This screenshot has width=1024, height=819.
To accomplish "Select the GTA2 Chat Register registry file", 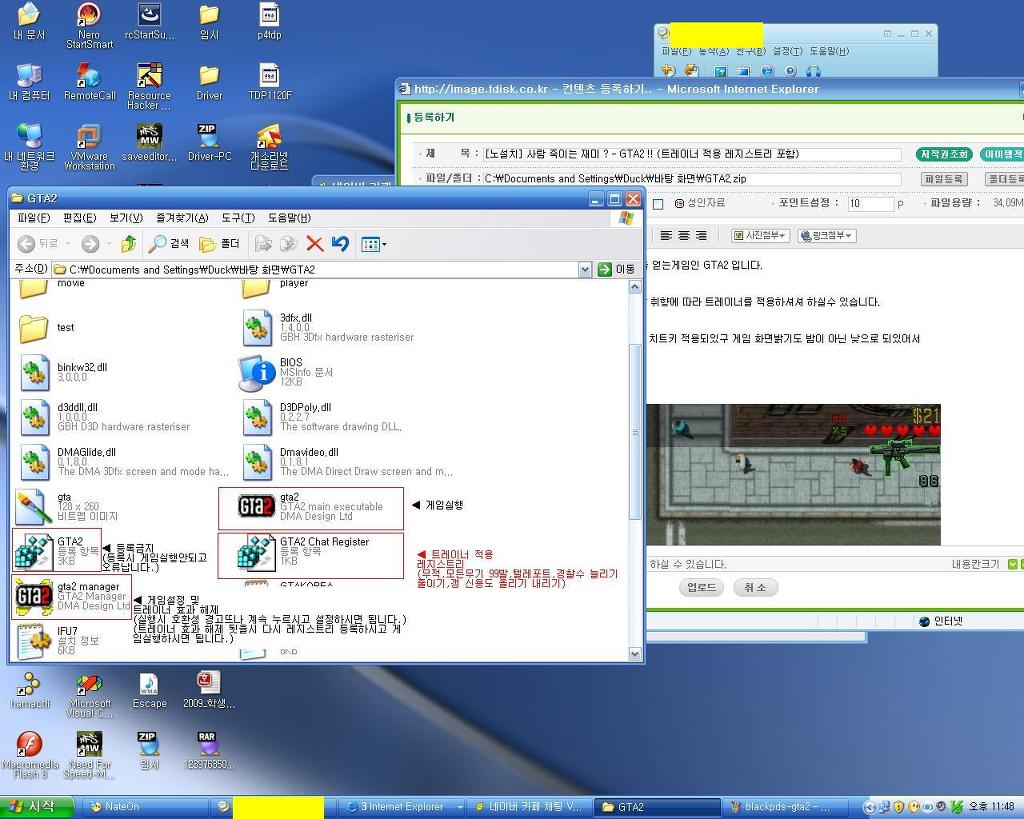I will (x=303, y=551).
